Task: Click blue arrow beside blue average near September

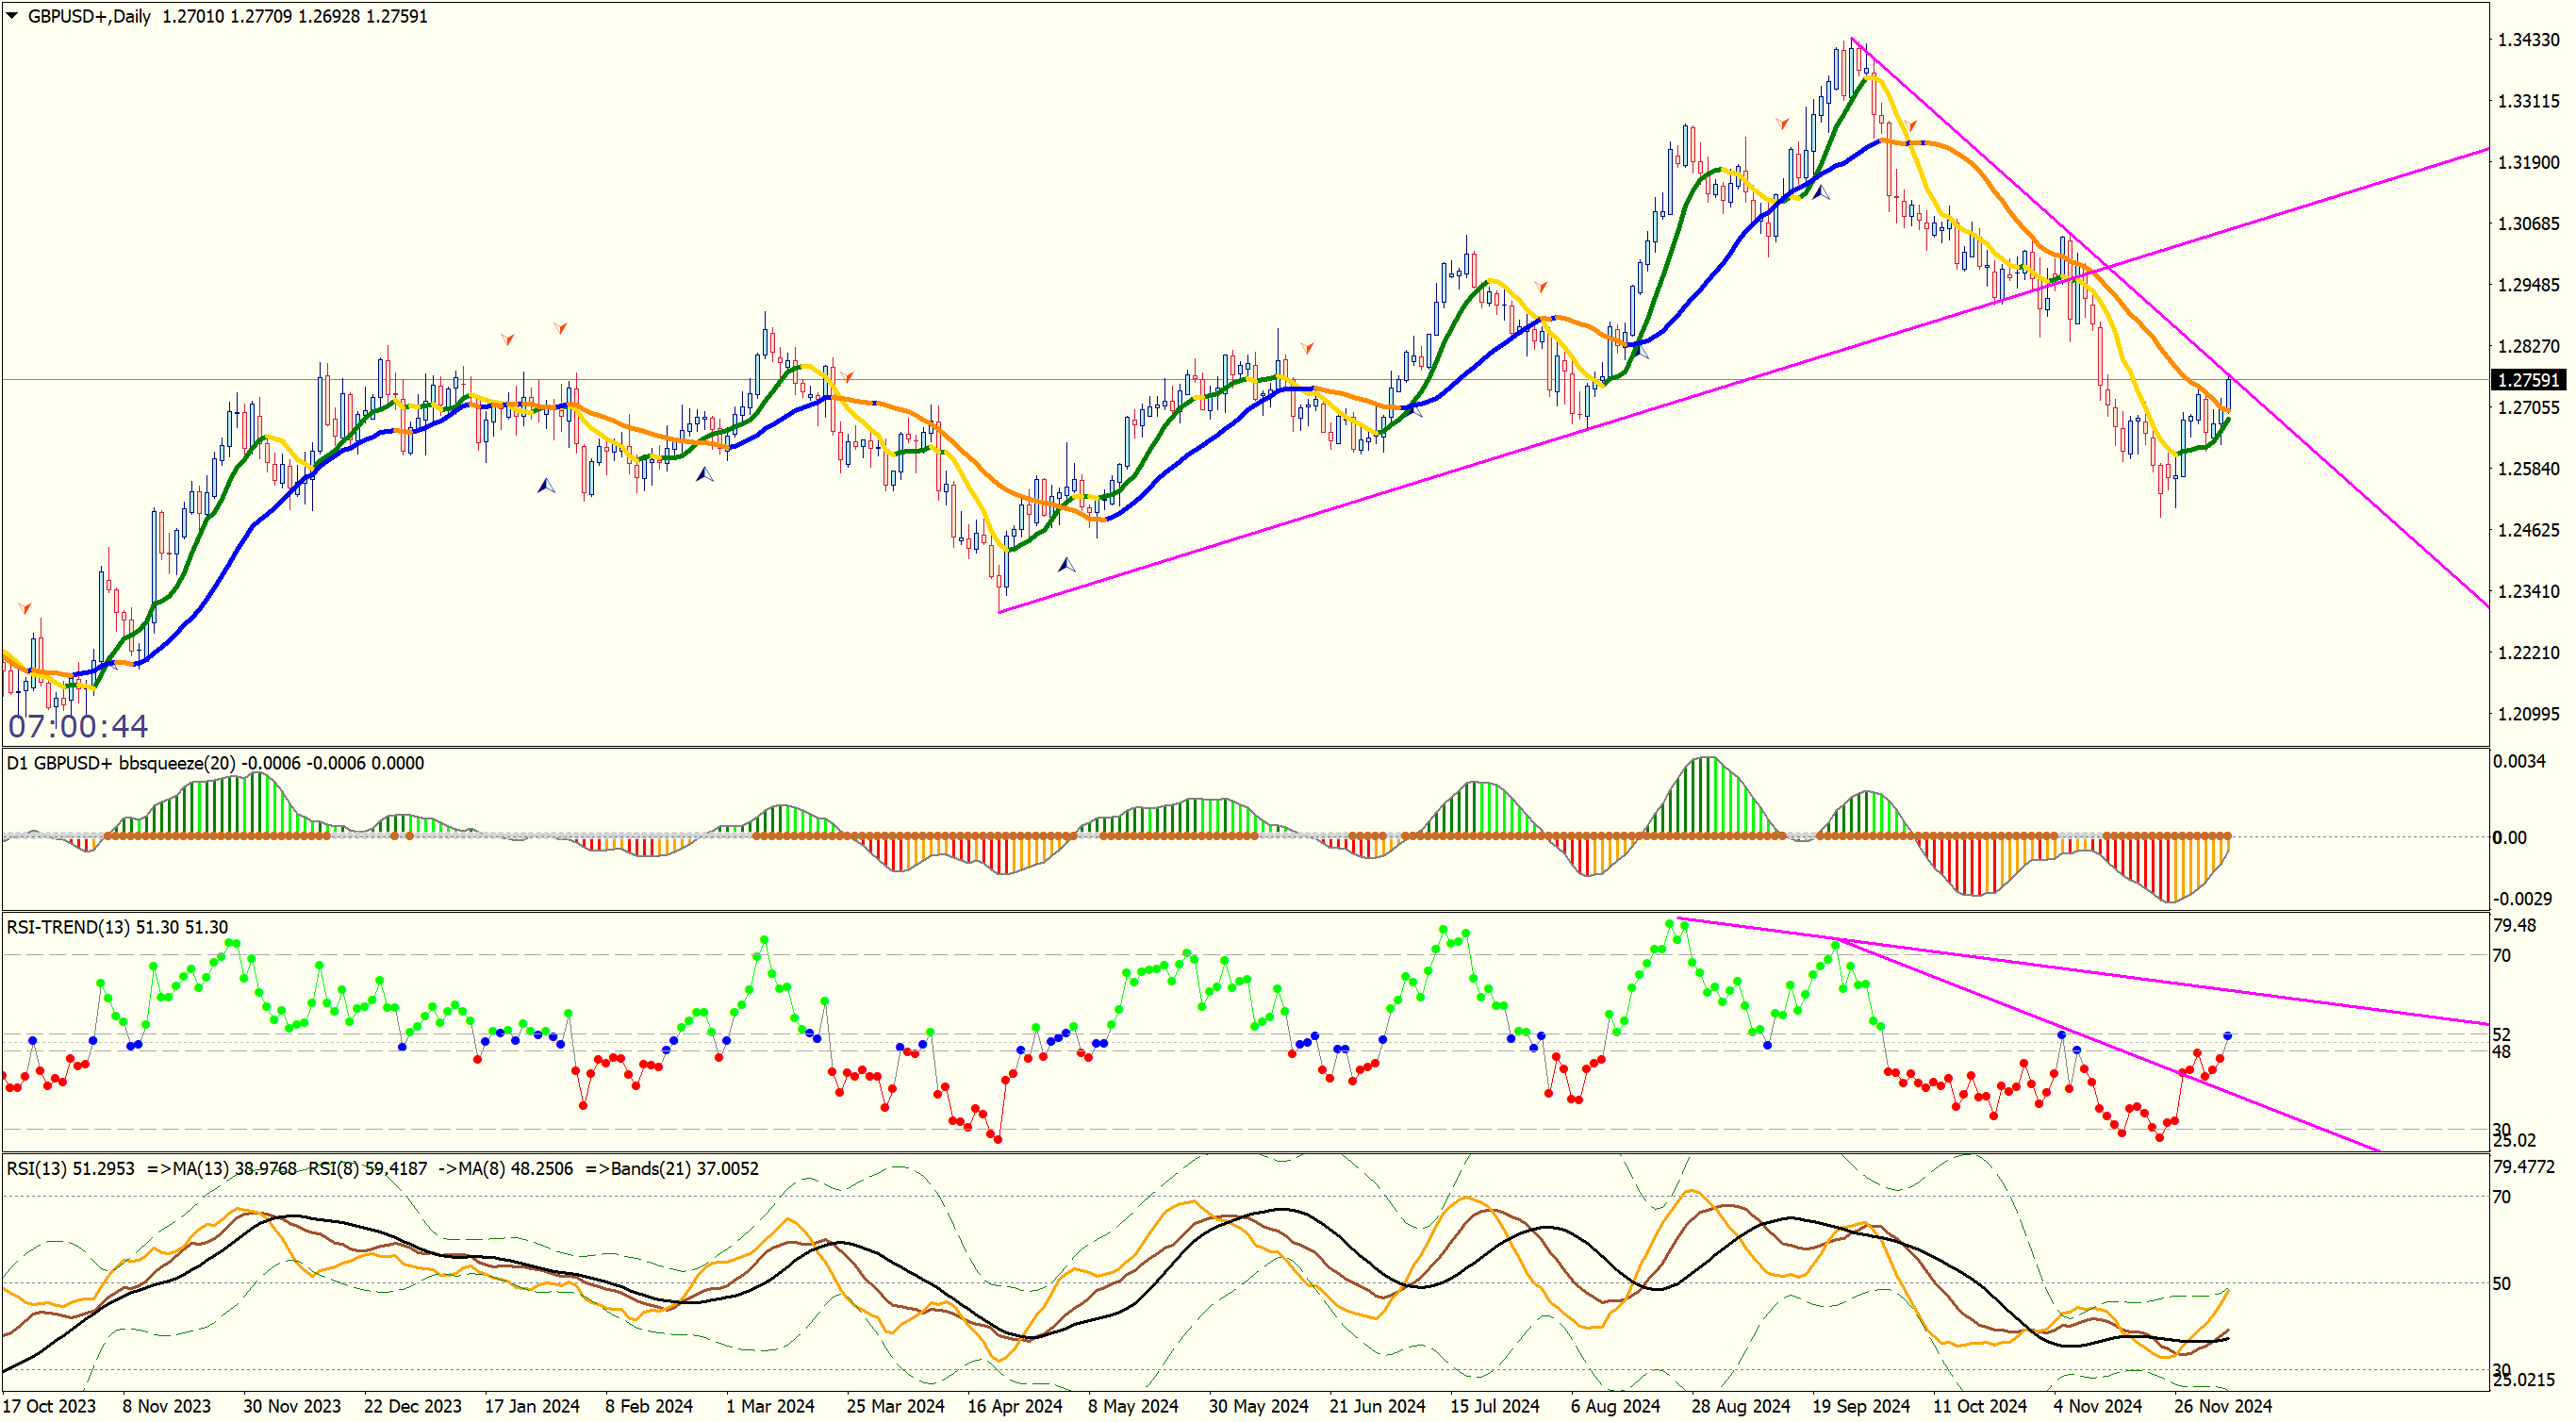Action: point(1821,192)
